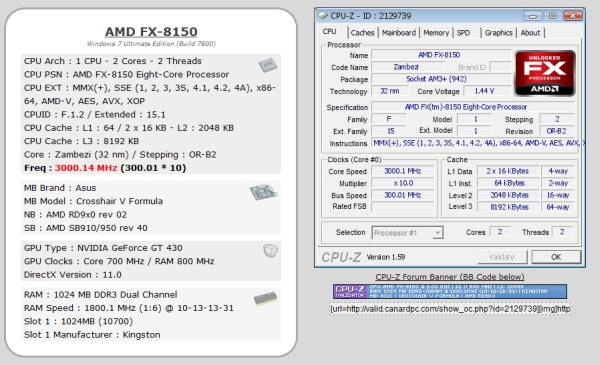This screenshot has width=600, height=365.
Task: Close the CPU-Z window
Action: (573, 16)
